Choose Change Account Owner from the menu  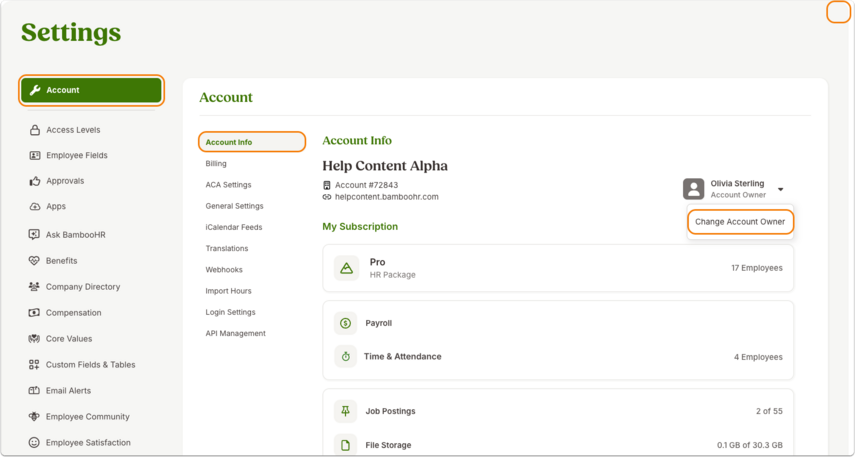[x=740, y=222]
